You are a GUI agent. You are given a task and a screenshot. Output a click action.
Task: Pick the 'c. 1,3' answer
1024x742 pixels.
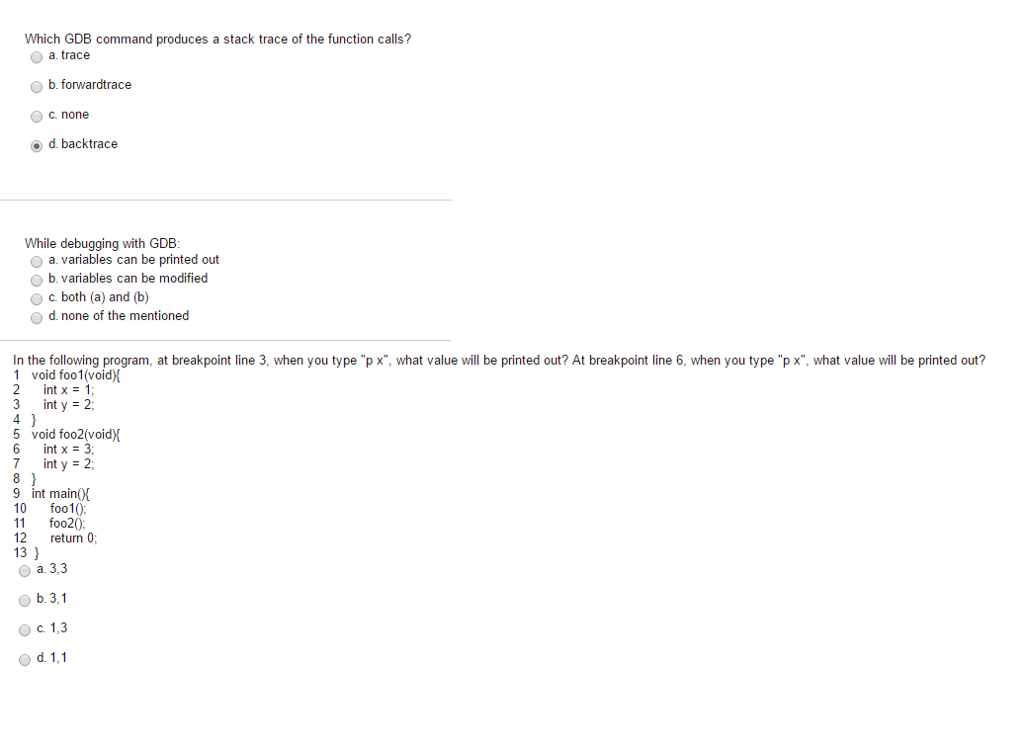[25, 630]
